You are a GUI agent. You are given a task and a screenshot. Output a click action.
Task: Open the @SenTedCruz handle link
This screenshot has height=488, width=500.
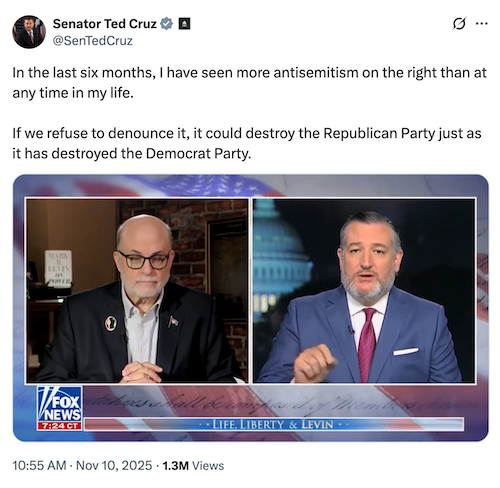point(93,41)
